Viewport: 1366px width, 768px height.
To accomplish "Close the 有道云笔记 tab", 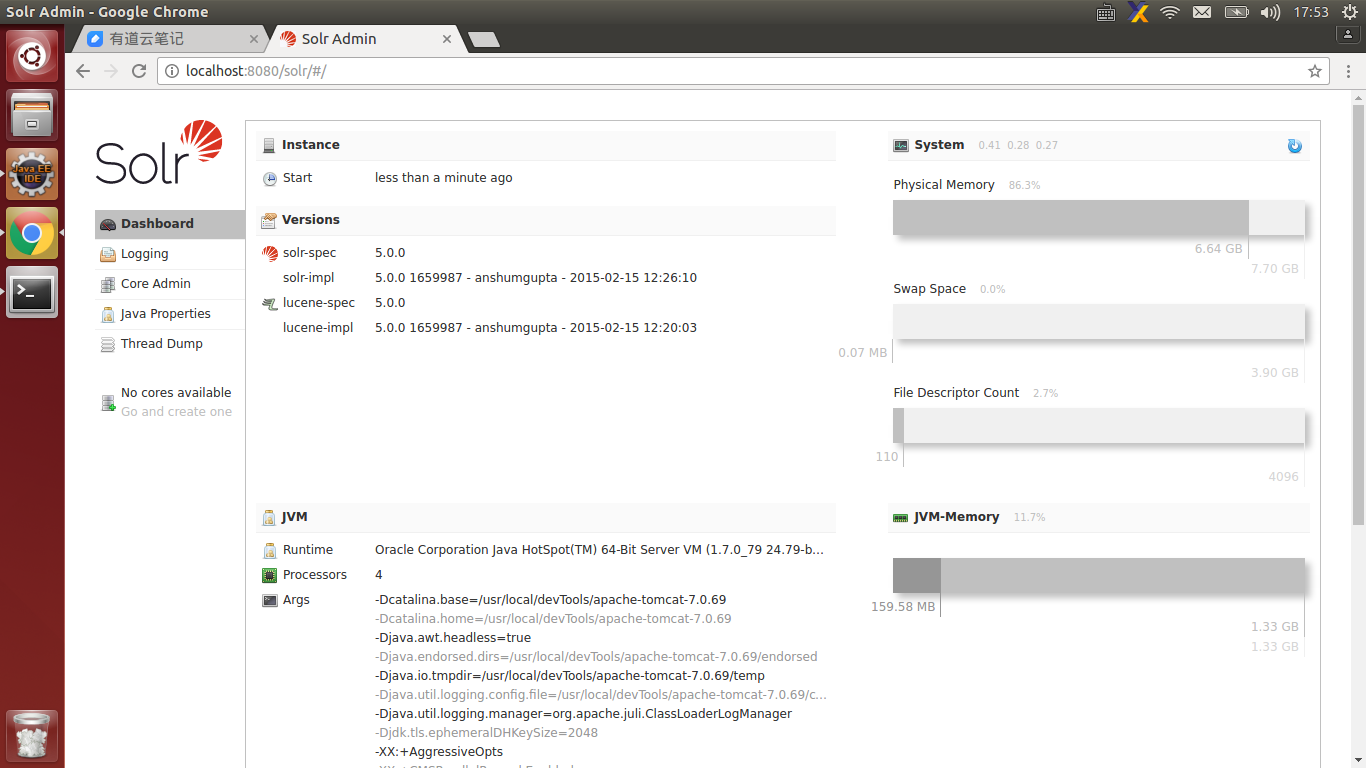I will coord(253,40).
